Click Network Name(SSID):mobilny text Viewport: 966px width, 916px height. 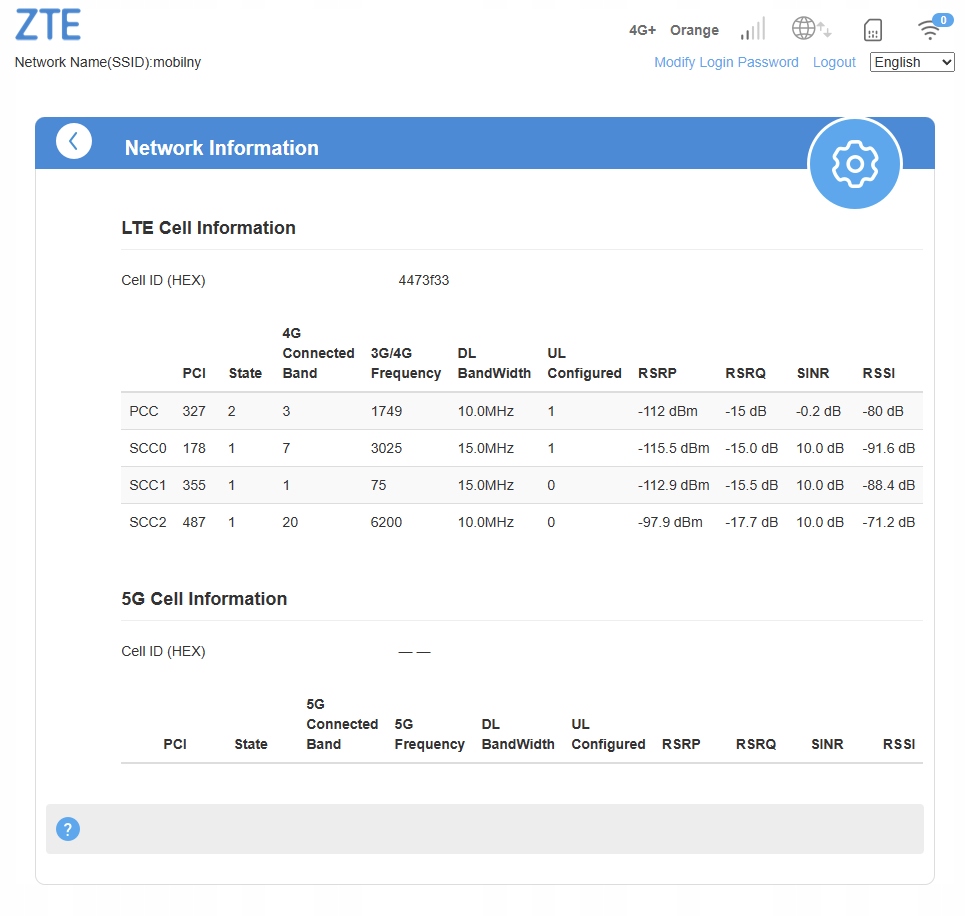(108, 62)
